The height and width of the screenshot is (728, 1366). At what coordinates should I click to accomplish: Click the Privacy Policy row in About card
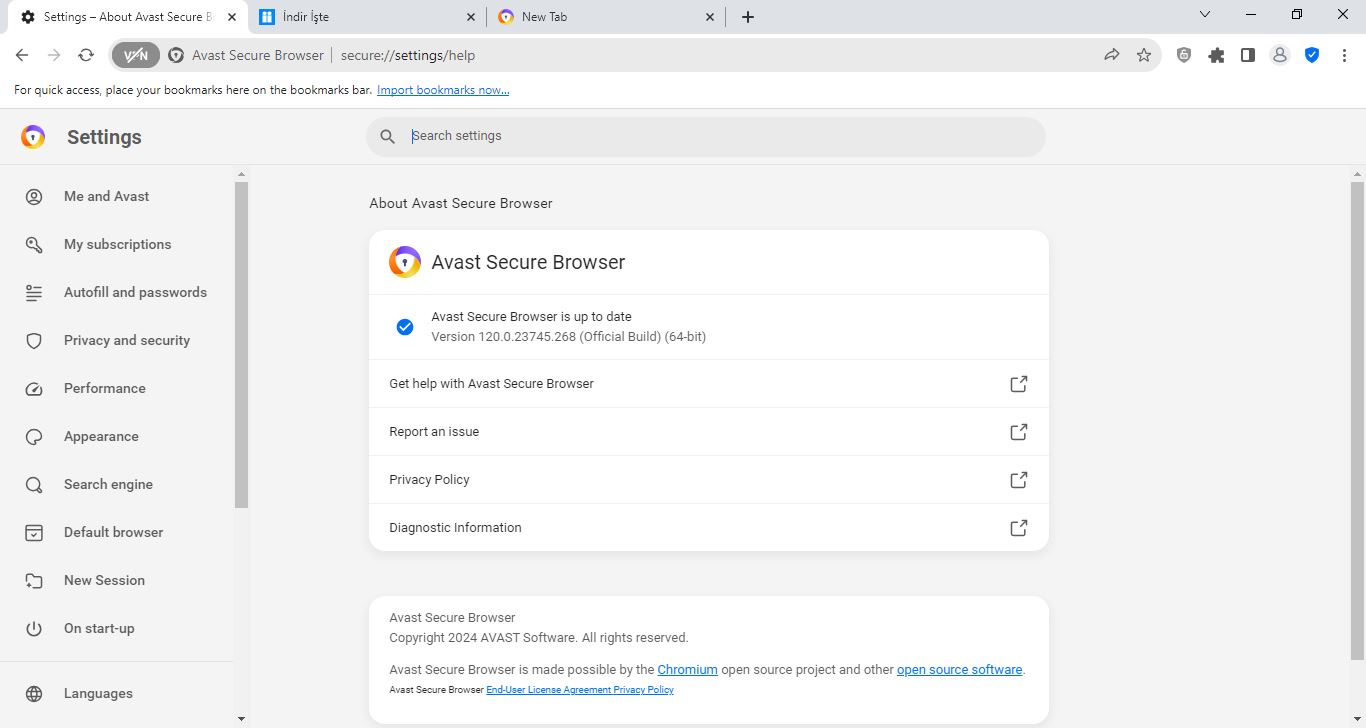(708, 480)
